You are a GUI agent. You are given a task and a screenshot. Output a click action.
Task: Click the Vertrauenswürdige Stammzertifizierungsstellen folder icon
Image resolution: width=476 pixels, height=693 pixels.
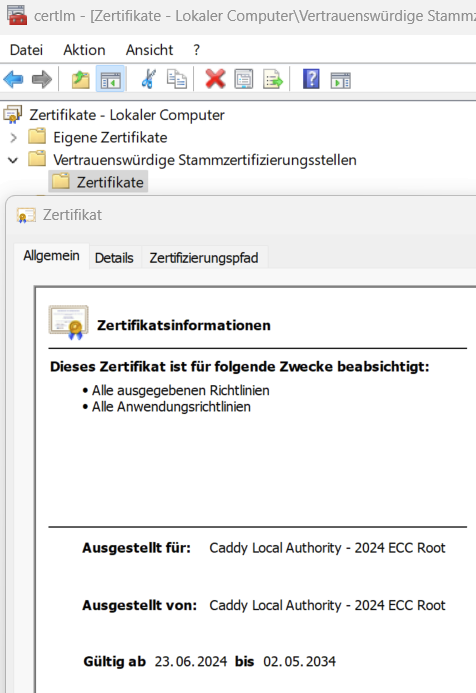coord(37,159)
